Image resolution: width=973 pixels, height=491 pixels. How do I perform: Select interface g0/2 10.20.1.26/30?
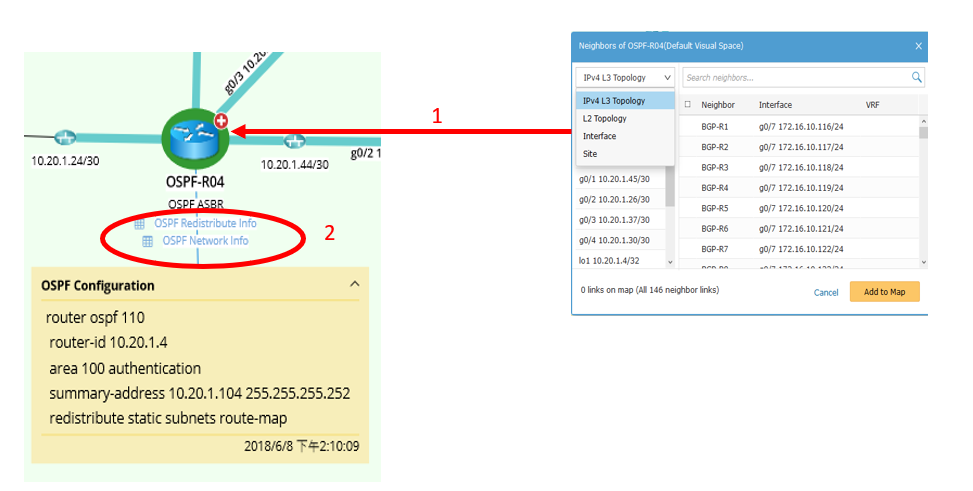pos(614,199)
